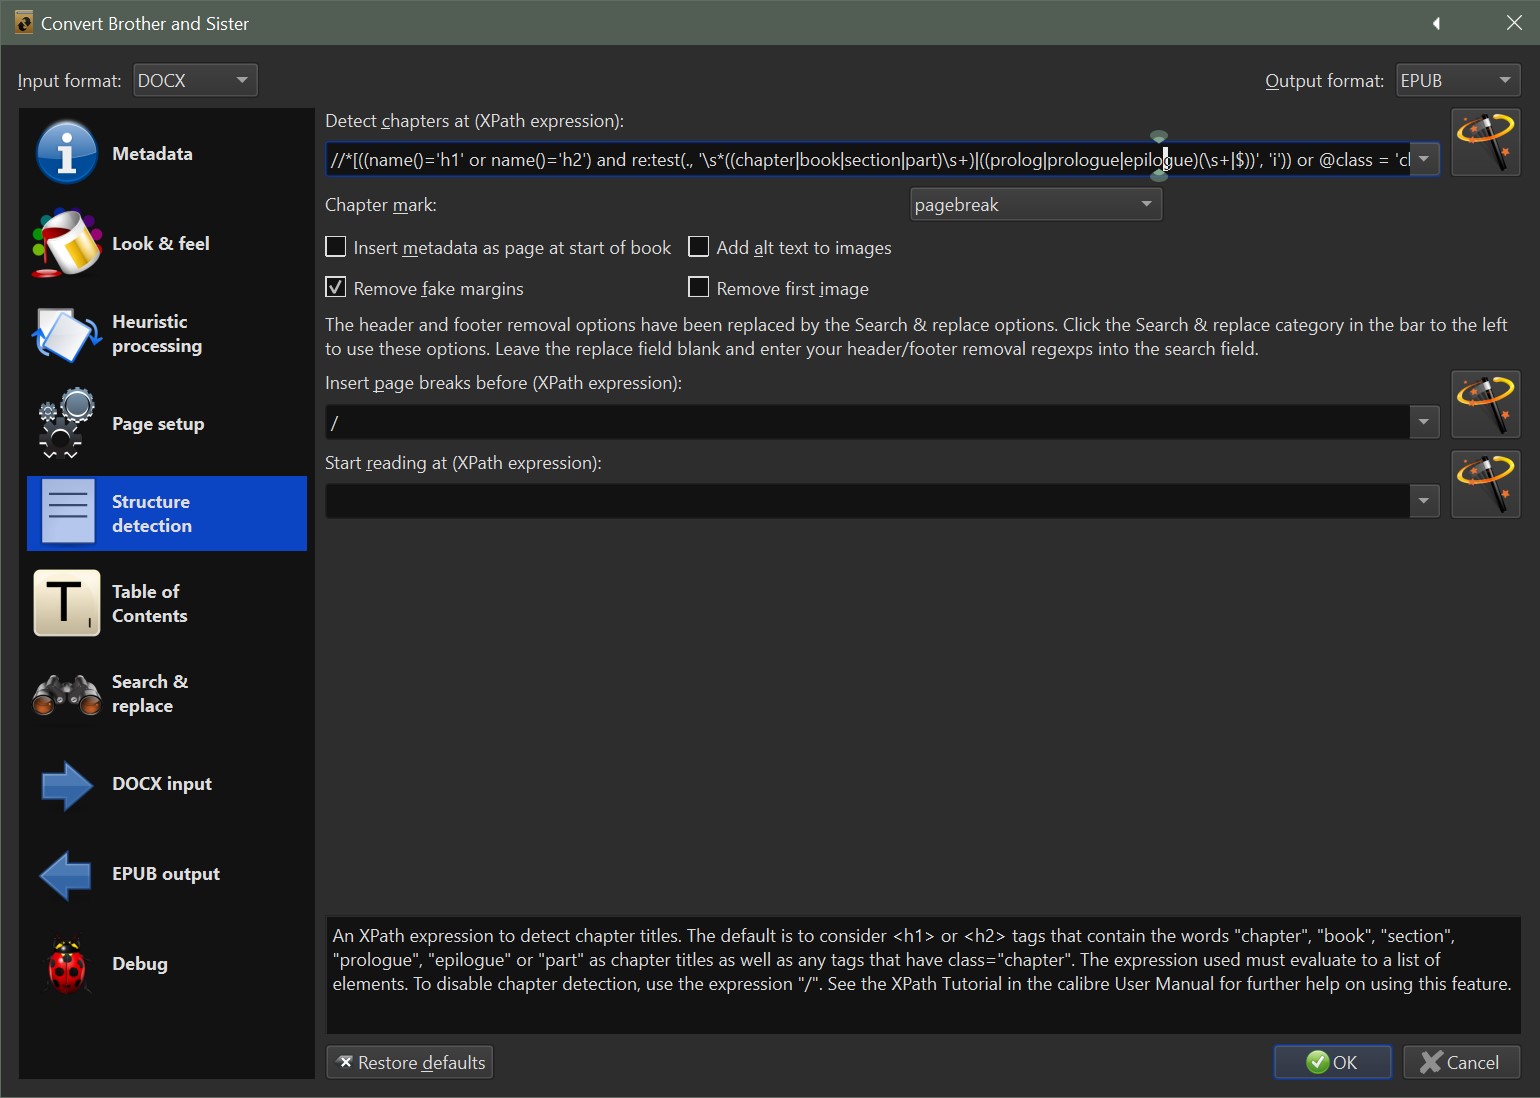Viewport: 1540px width, 1098px height.
Task: Click the wizard wand beside Detect chapters
Action: (x=1485, y=142)
